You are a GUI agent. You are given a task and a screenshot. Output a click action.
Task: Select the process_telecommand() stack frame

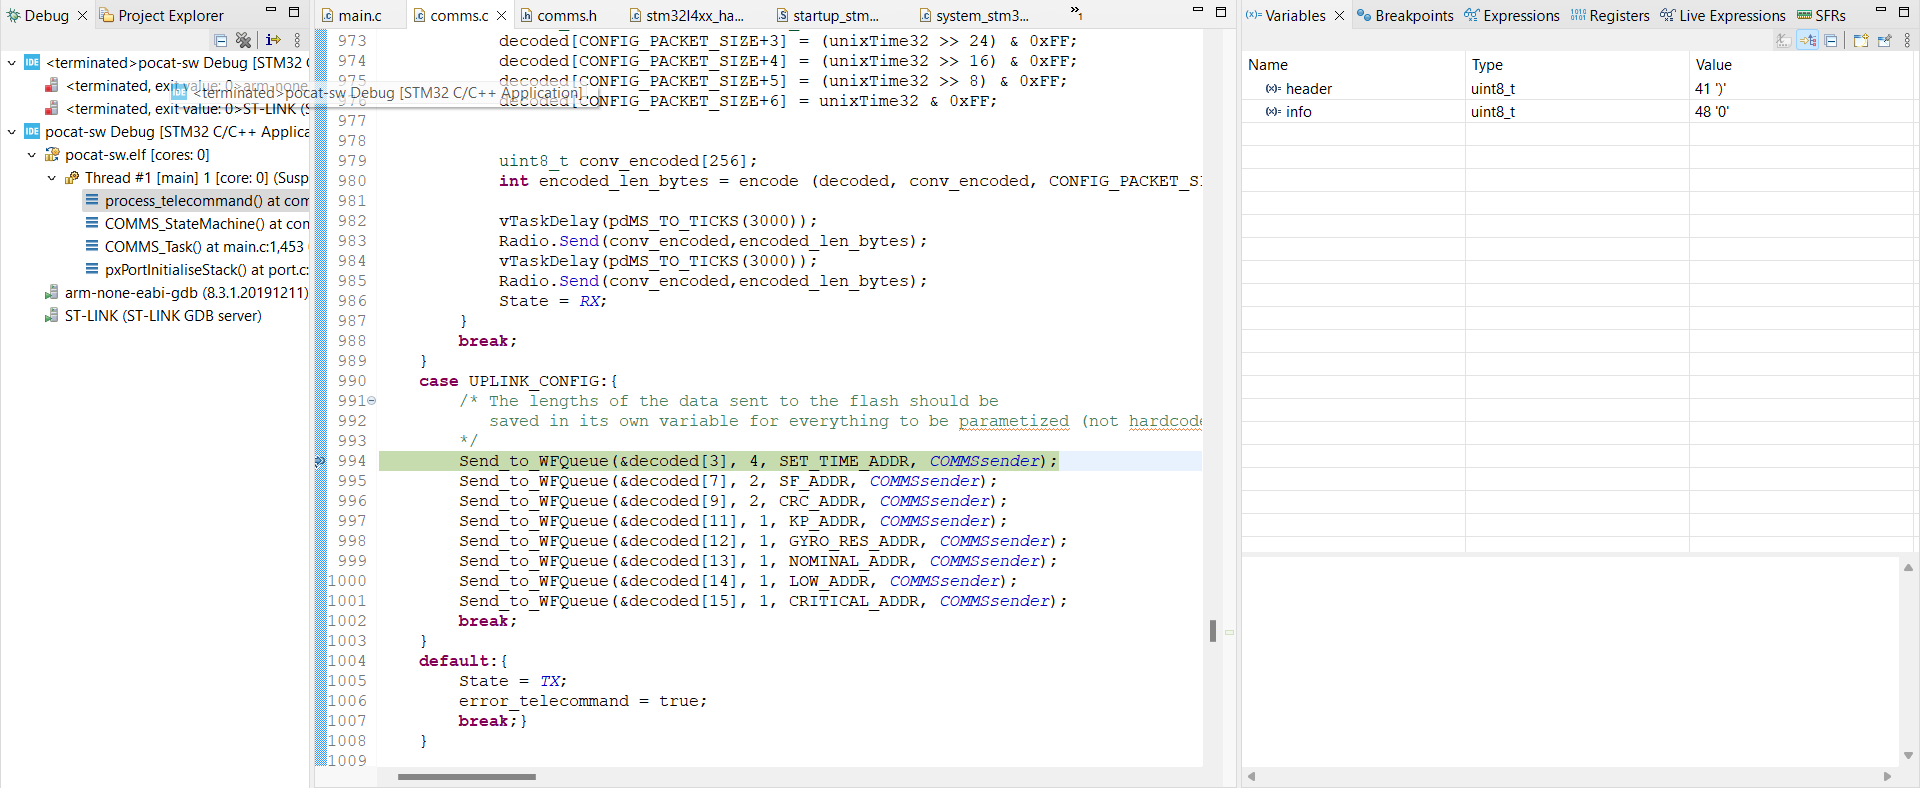(x=197, y=201)
